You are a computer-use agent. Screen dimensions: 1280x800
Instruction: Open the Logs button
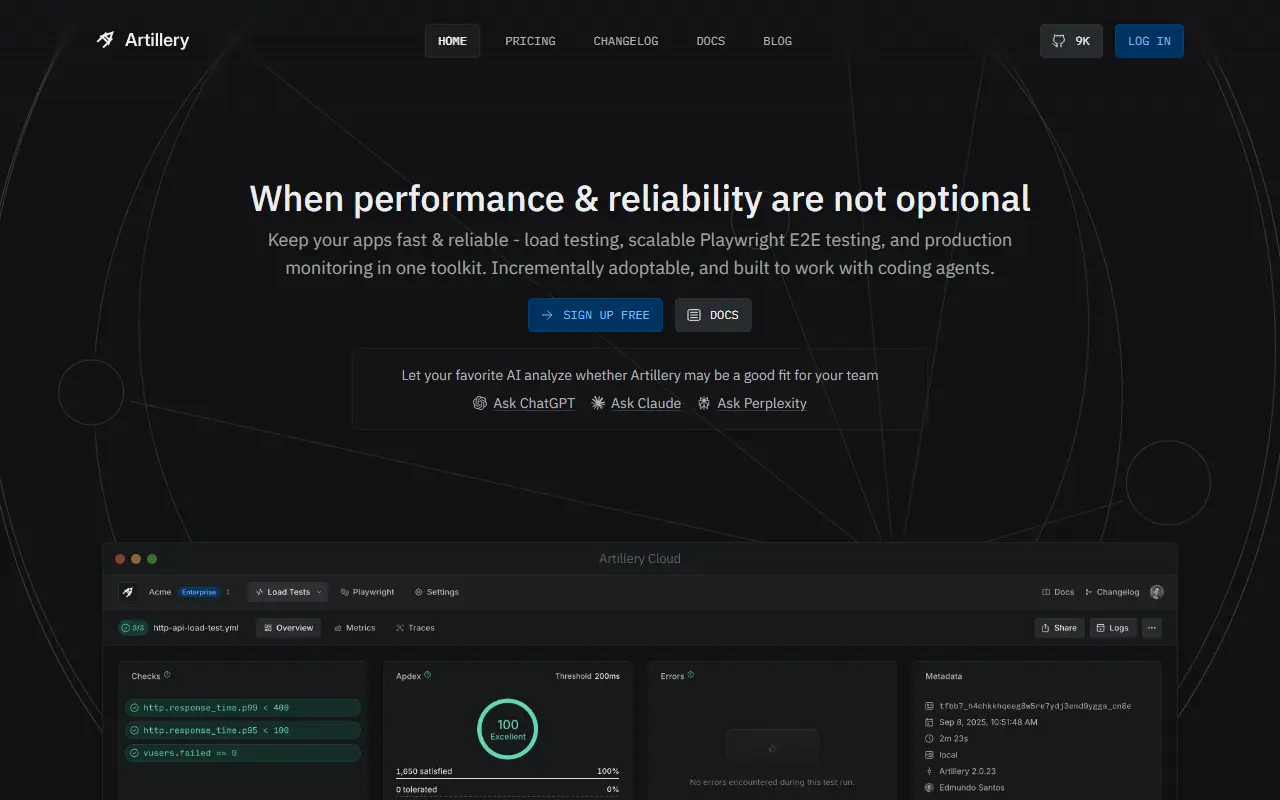(x=1113, y=628)
